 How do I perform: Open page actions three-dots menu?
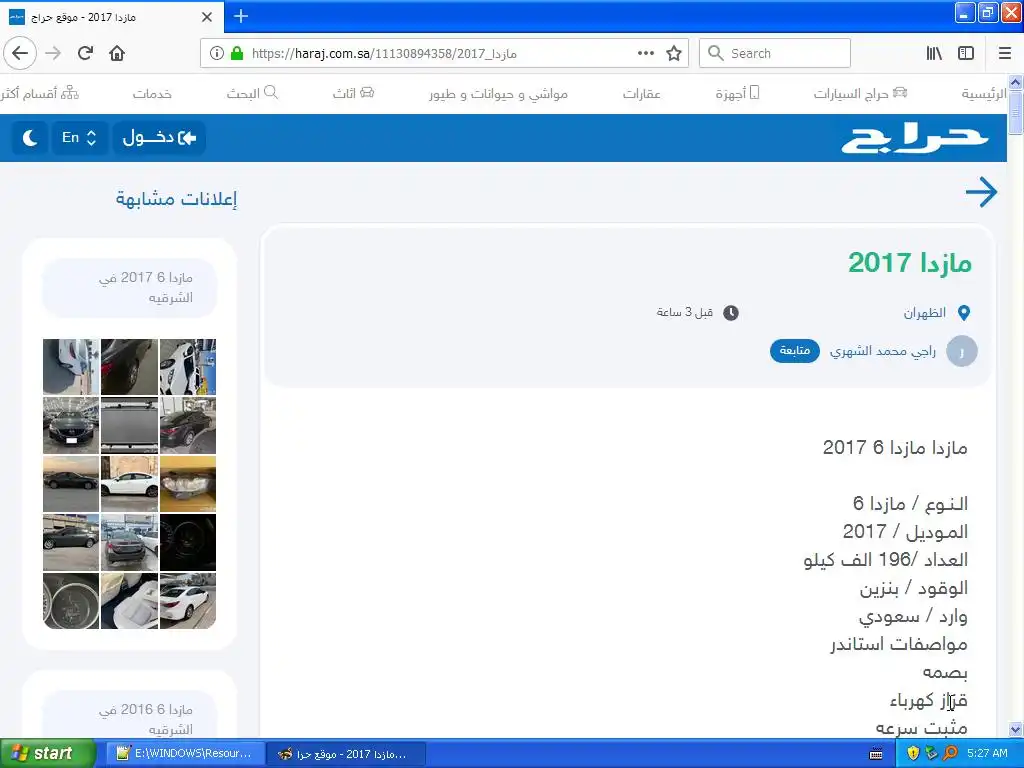point(646,54)
